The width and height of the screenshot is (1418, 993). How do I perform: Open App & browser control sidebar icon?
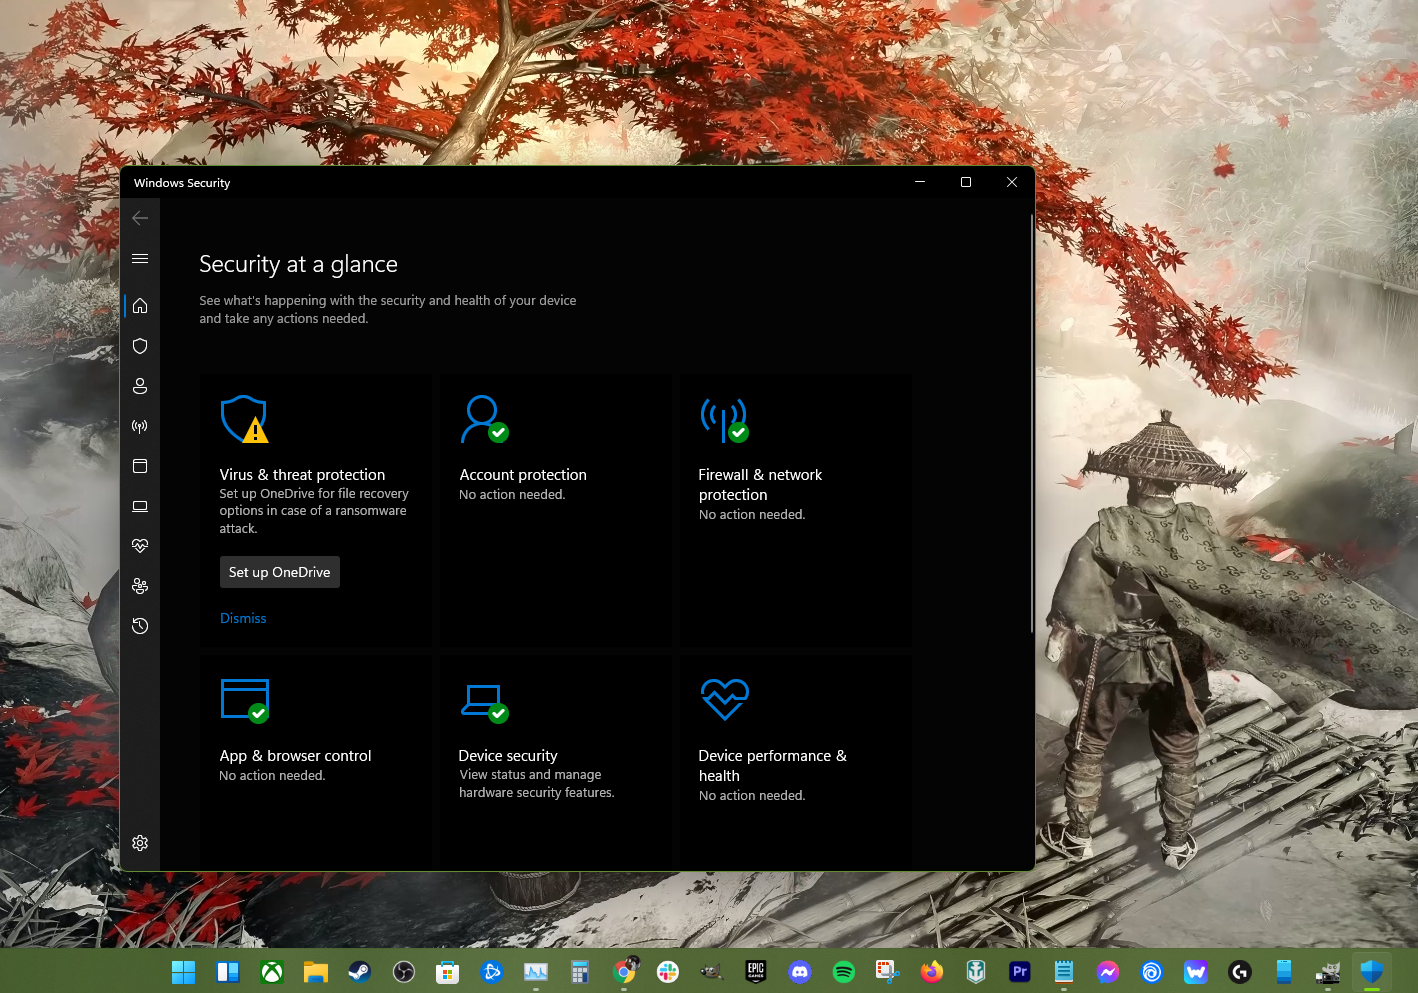[x=140, y=466]
